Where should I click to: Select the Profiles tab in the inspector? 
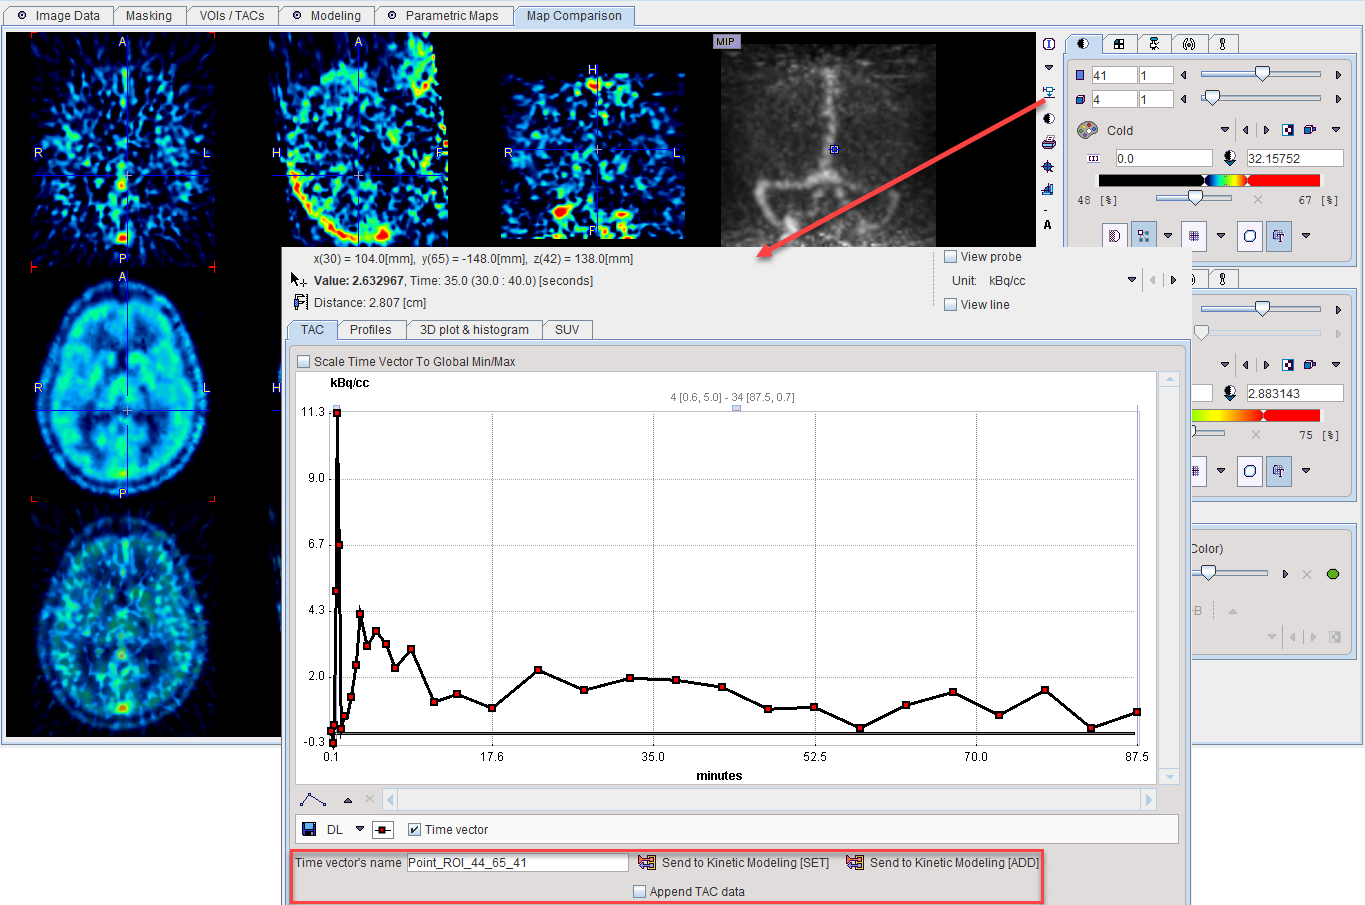[x=371, y=330]
